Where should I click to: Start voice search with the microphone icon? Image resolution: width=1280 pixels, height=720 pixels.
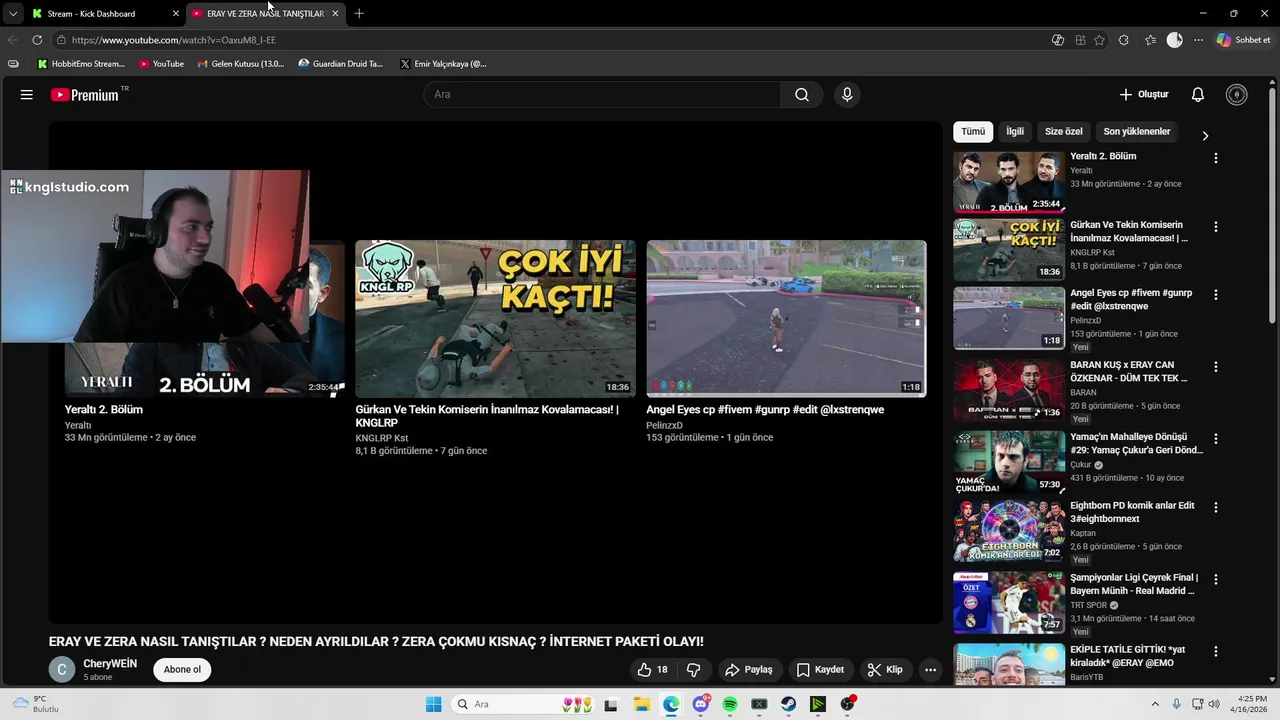[847, 95]
